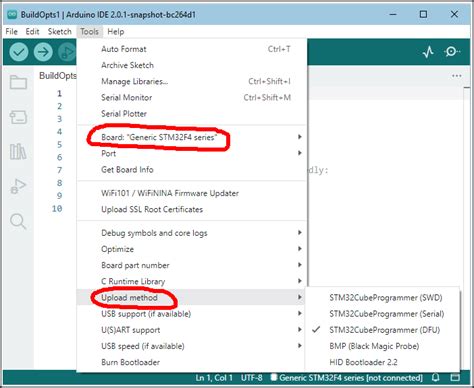Open the Debug sidebar icon
The height and width of the screenshot is (388, 474).
tap(18, 186)
